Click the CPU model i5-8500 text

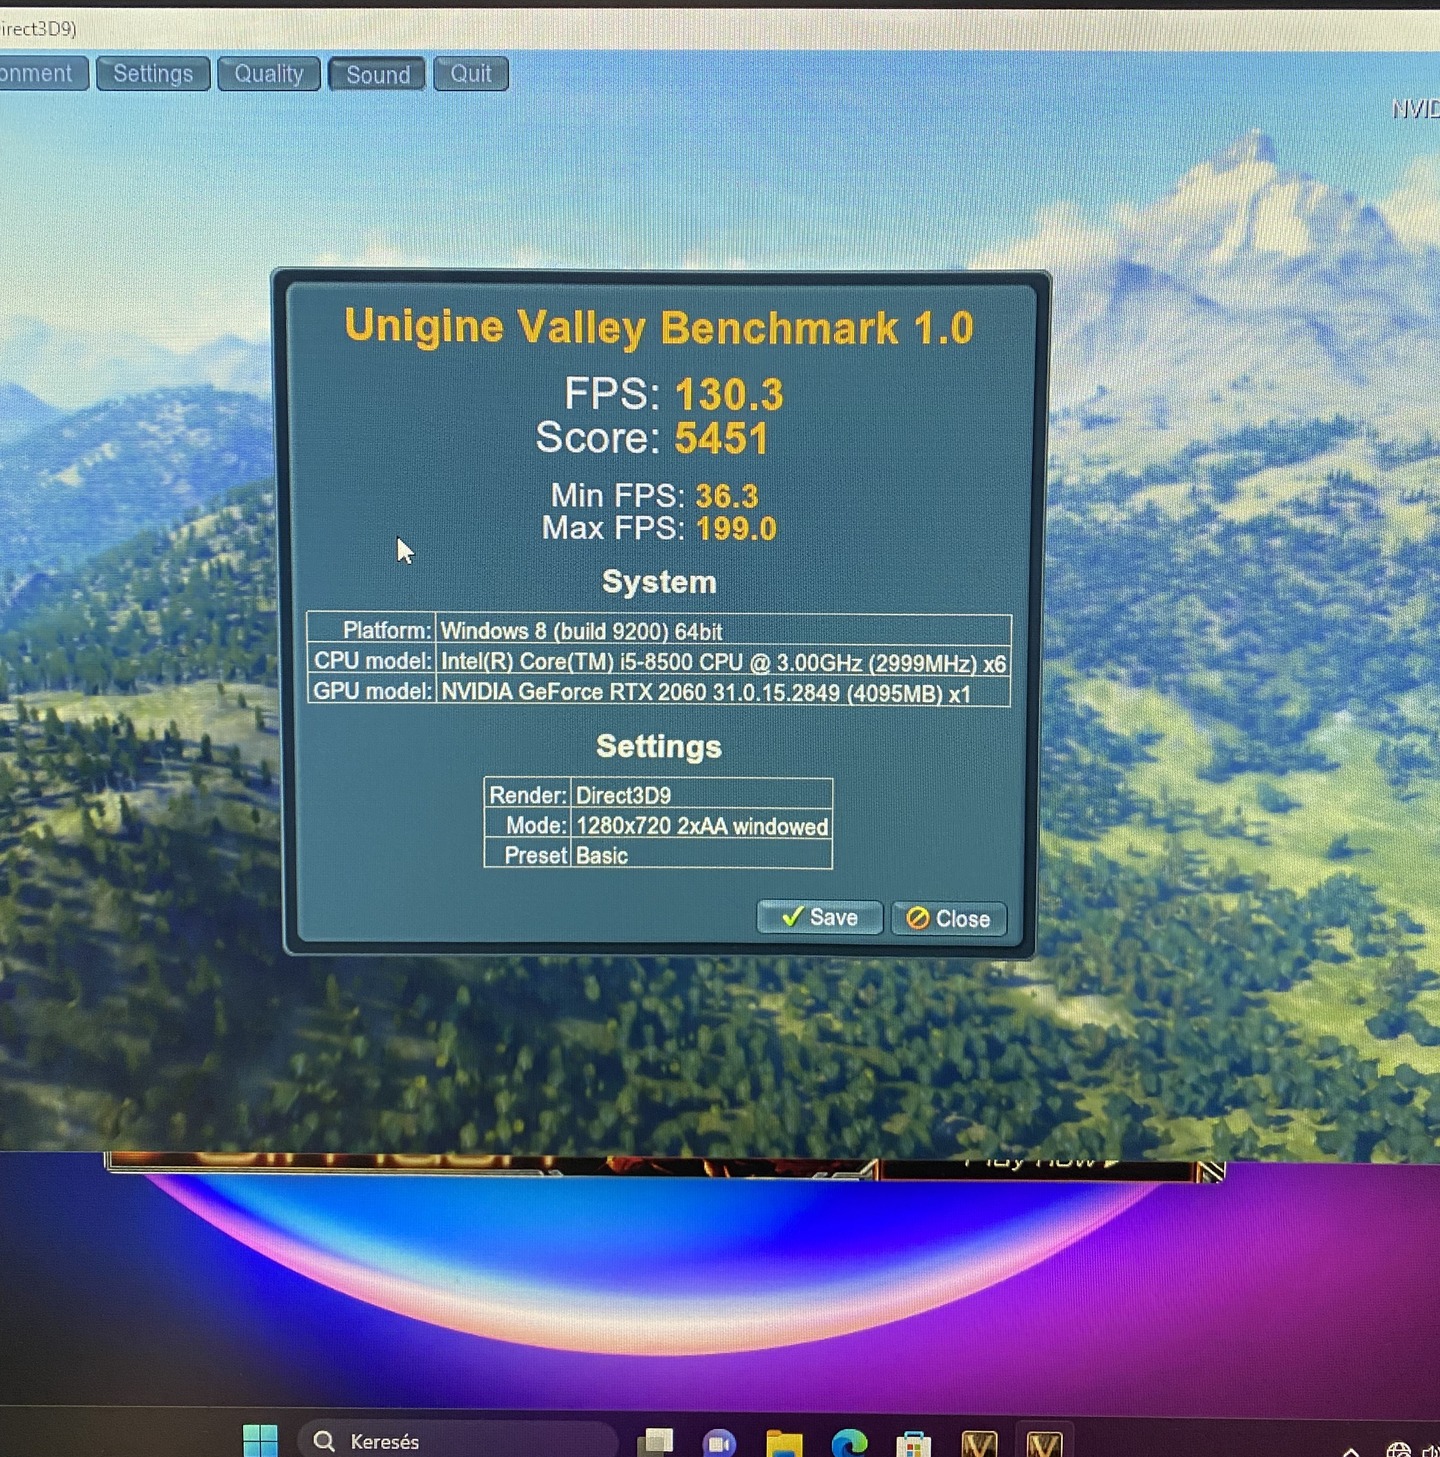pyautogui.click(x=723, y=662)
